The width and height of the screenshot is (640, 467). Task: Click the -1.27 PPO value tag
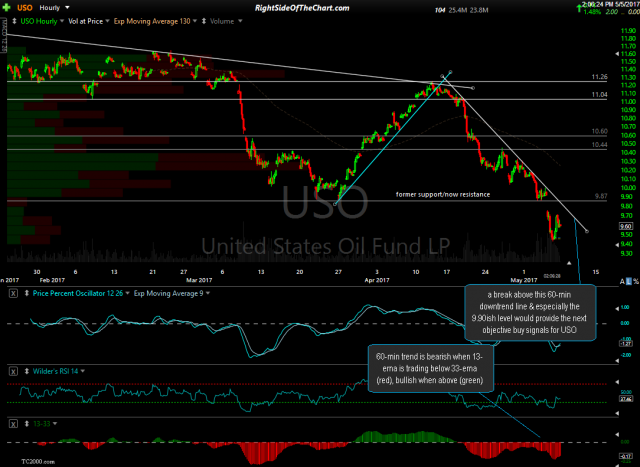[x=626, y=344]
